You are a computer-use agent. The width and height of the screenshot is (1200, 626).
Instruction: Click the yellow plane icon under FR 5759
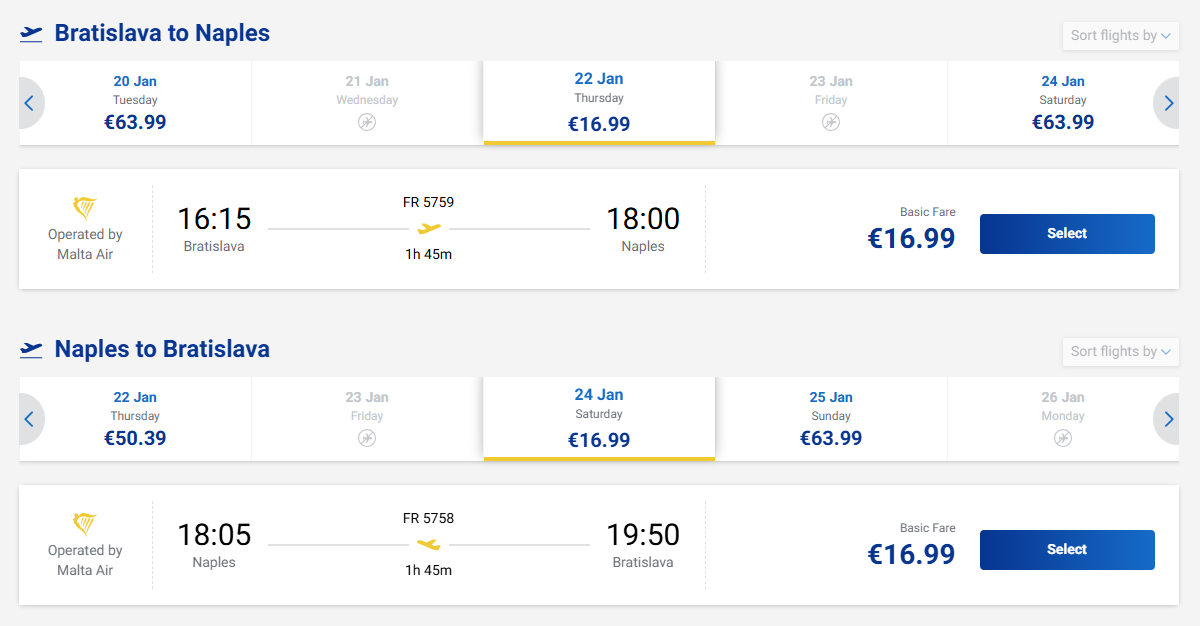pos(429,228)
